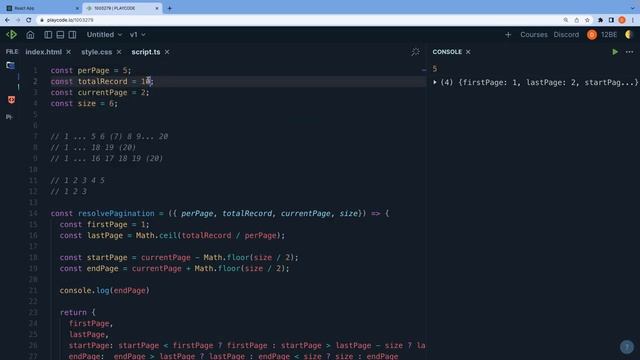Toggle the bottom panel layout icon
This screenshot has width=640, height=360.
tap(60, 35)
